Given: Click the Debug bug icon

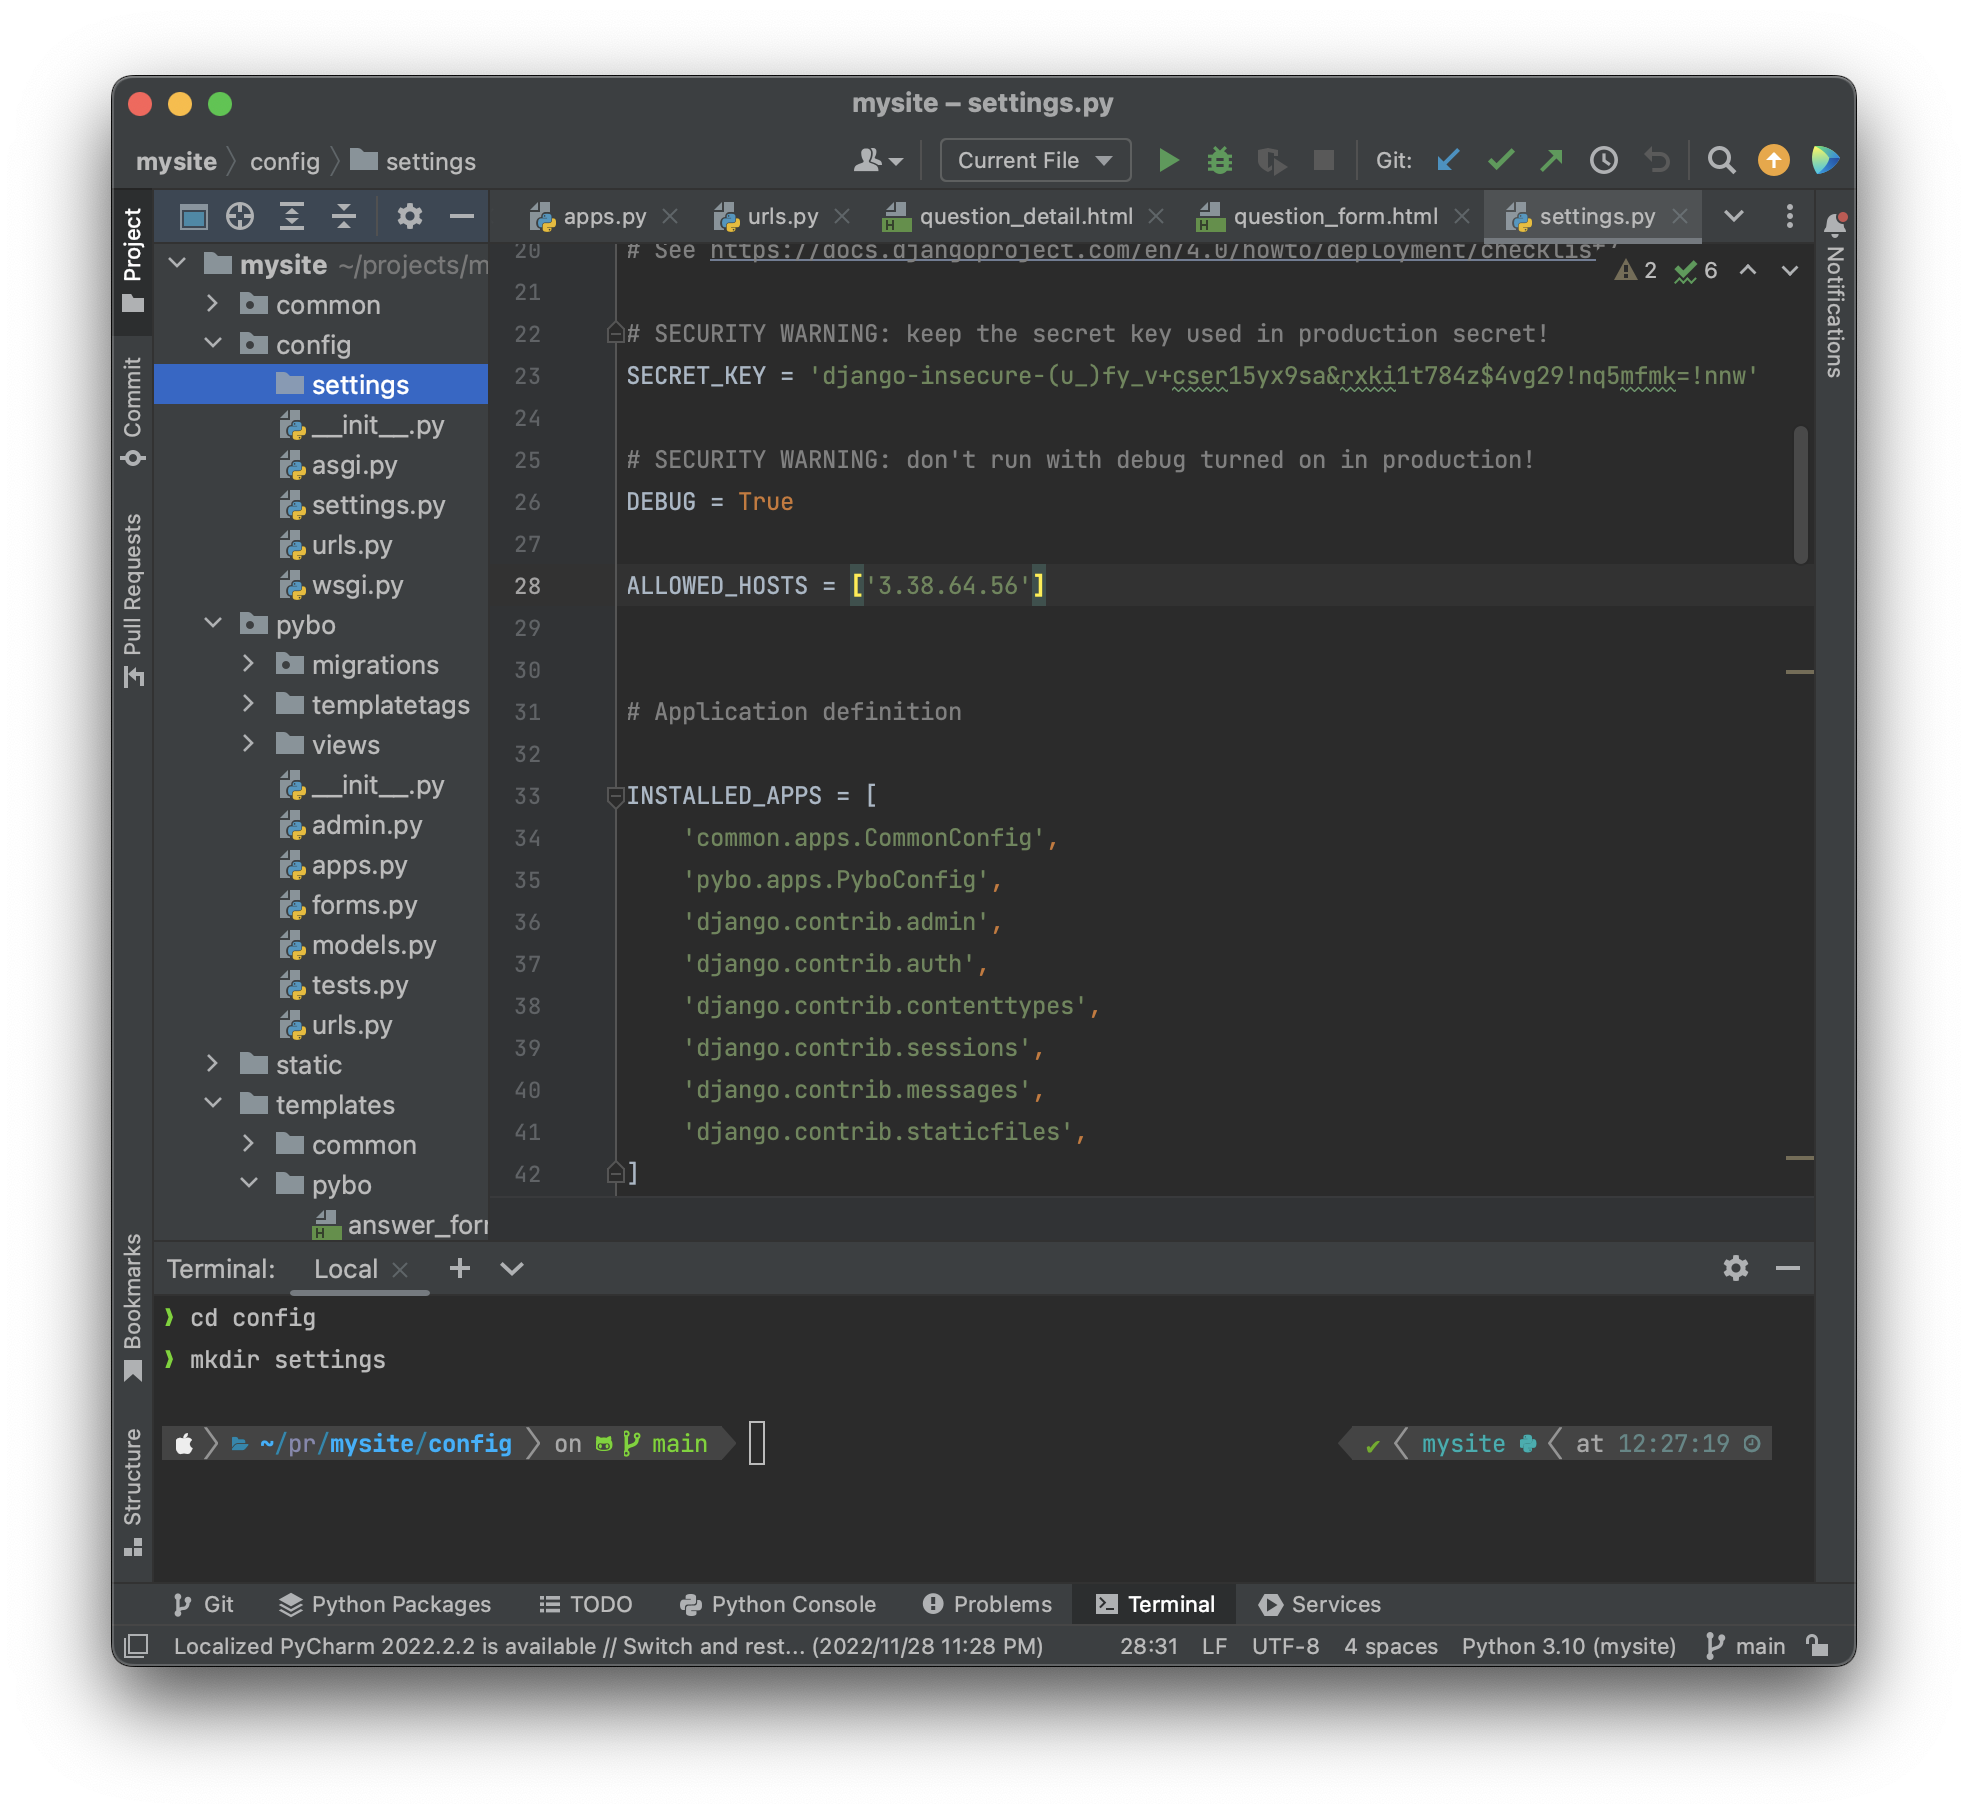Looking at the screenshot, I should click(x=1219, y=160).
